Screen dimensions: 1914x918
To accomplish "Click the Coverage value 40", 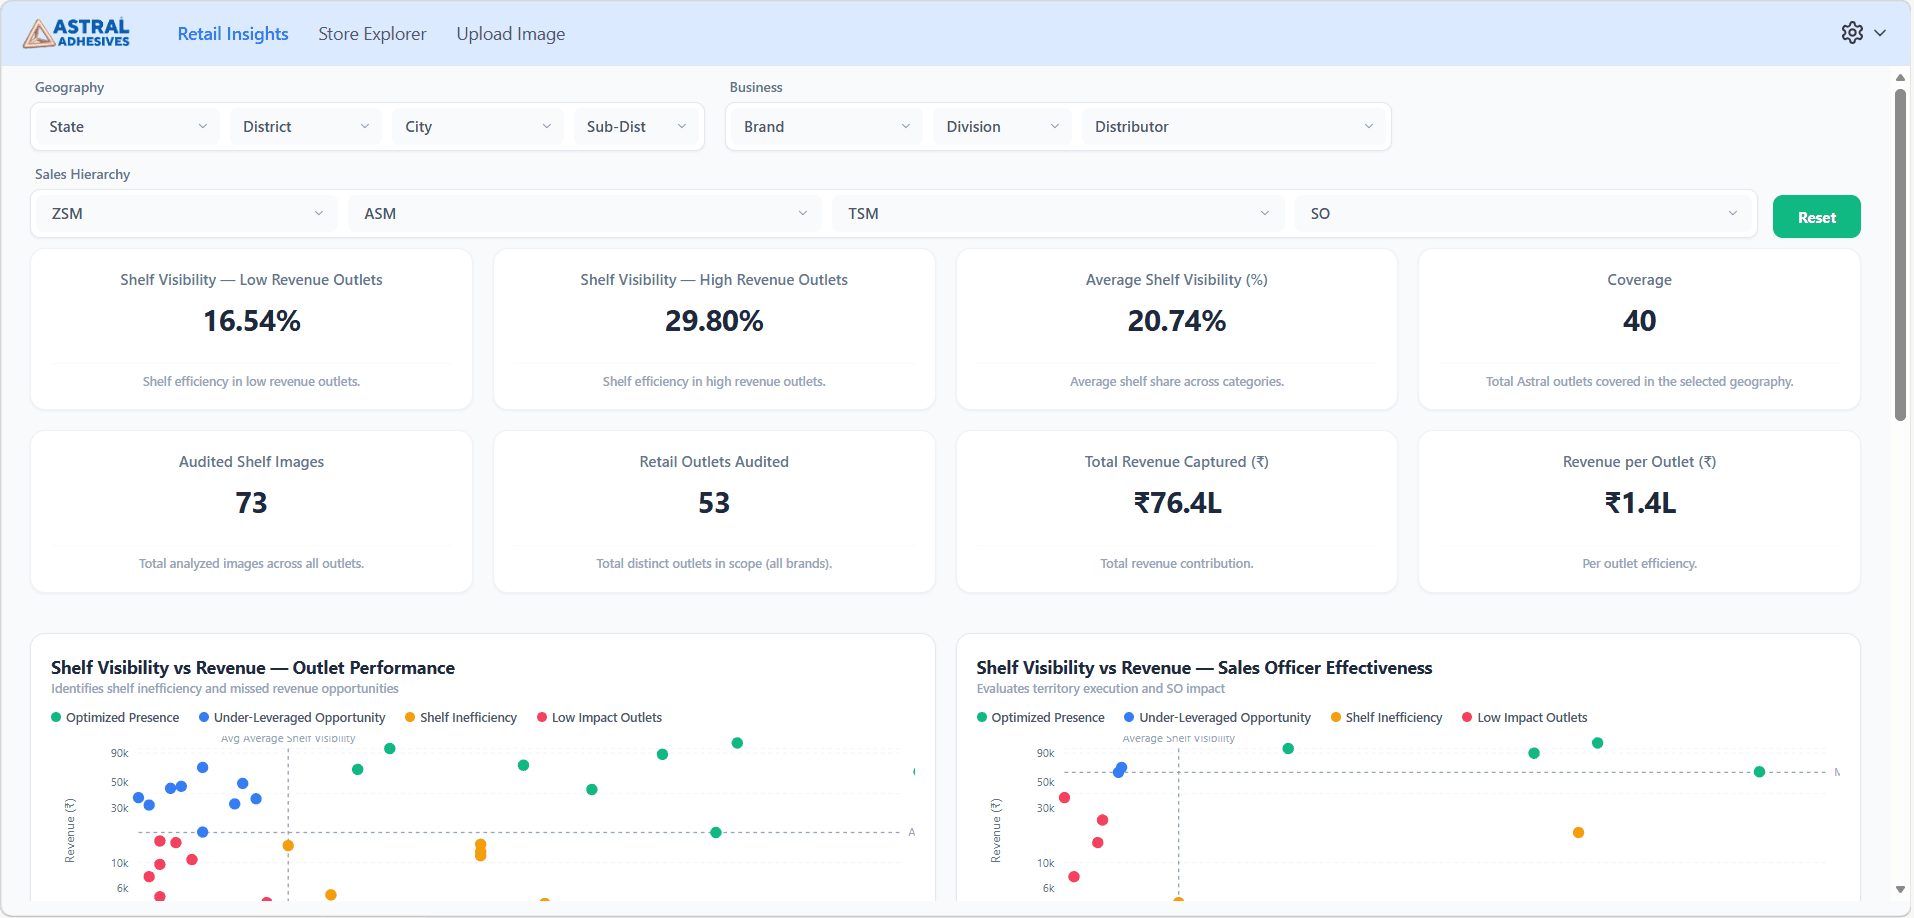I will click(1640, 321).
